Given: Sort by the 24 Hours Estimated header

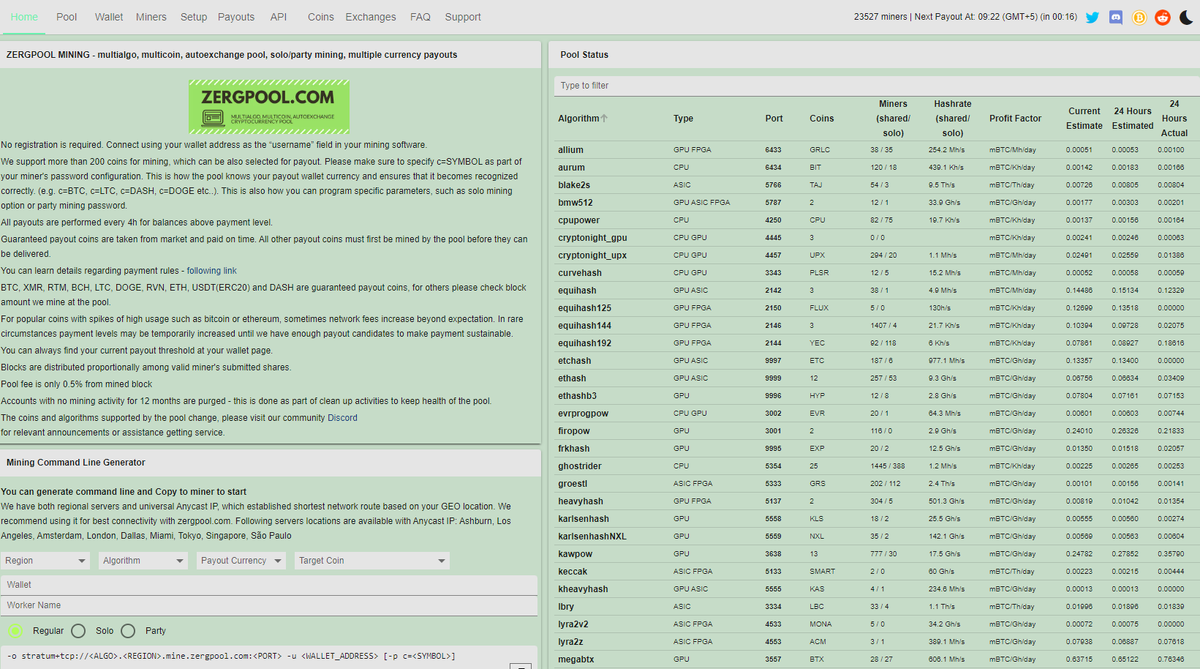Looking at the screenshot, I should point(1133,118).
